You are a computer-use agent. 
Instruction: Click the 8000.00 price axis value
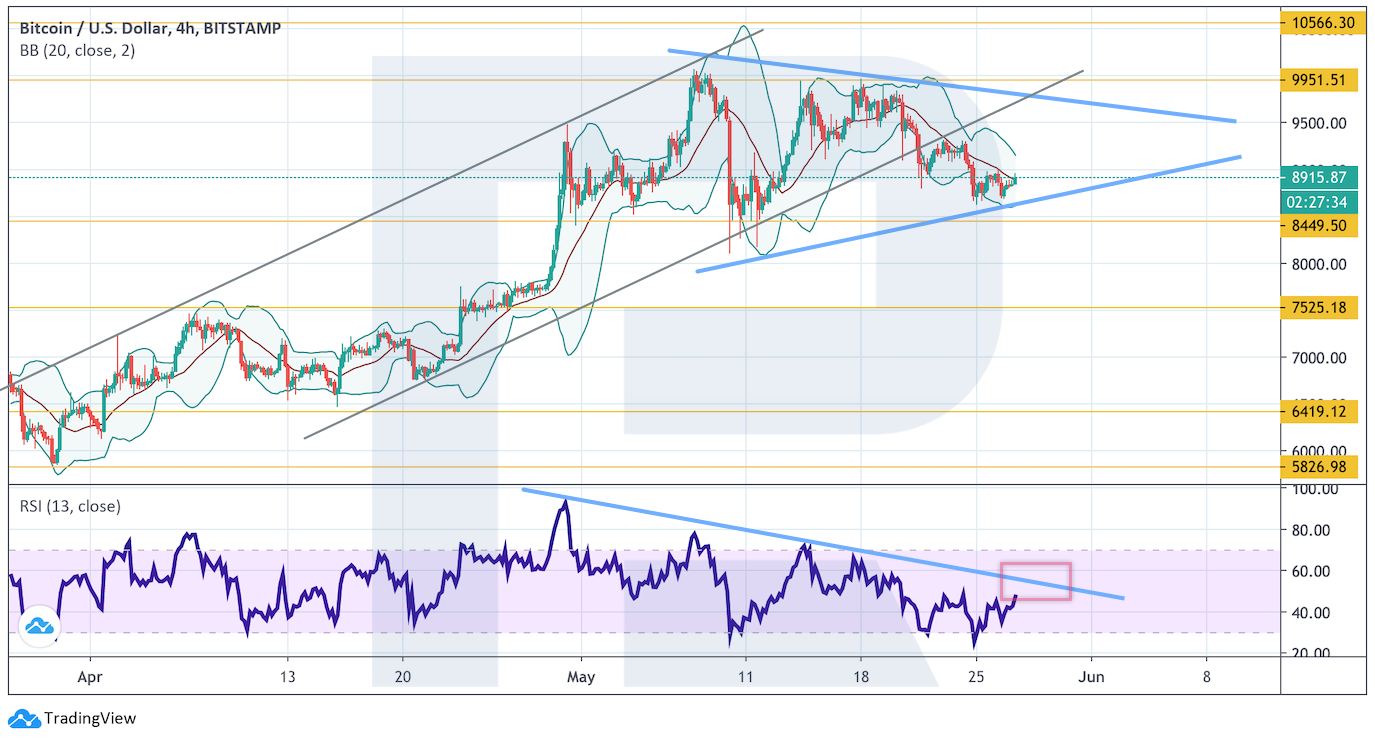(1317, 264)
